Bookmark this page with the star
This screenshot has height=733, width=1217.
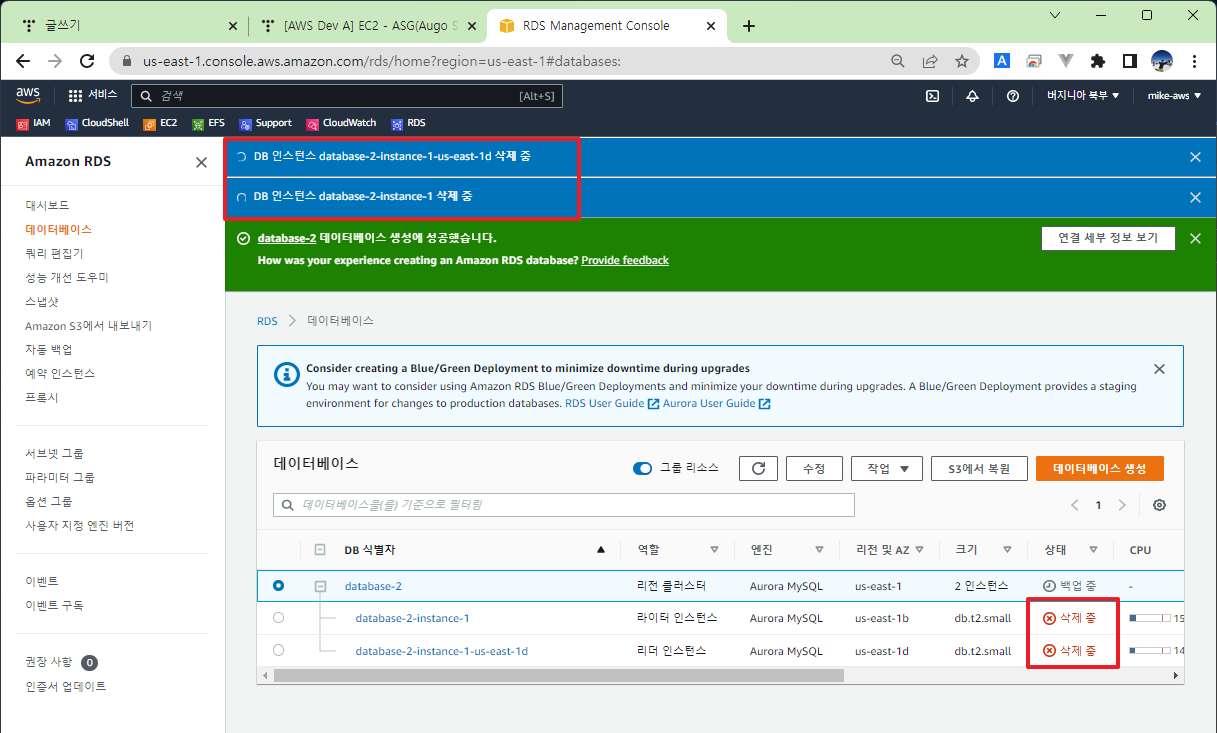click(962, 61)
